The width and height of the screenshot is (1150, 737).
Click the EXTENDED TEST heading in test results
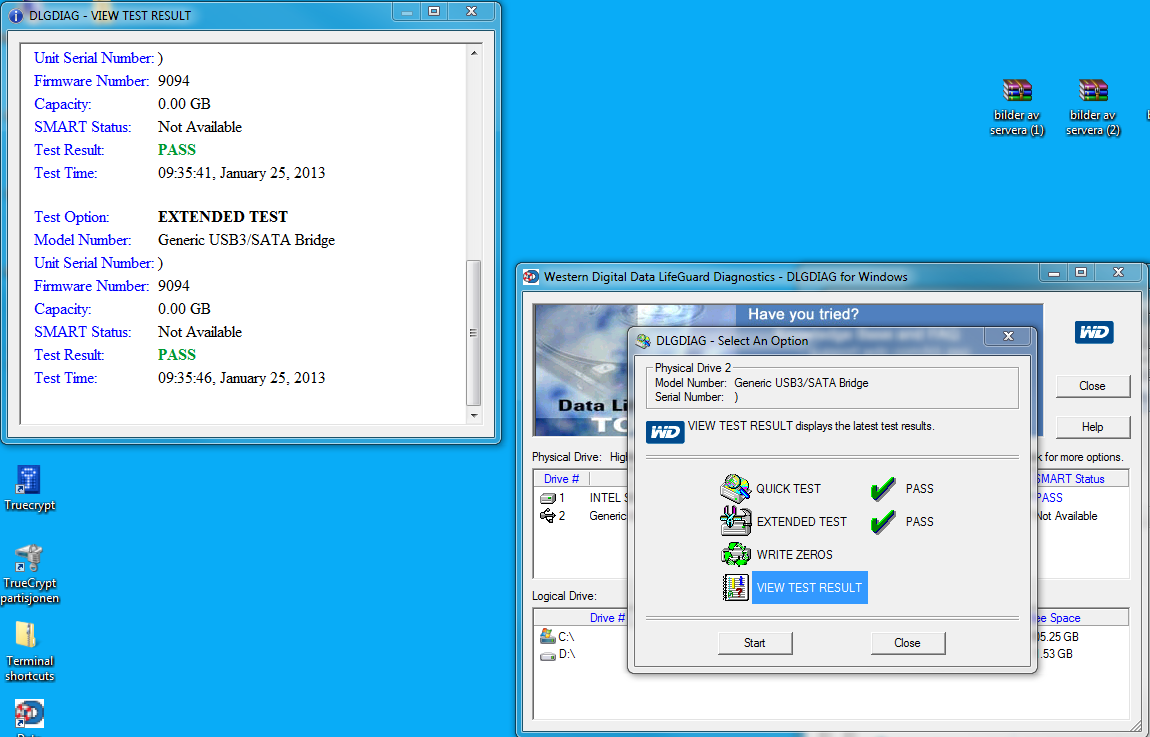tap(223, 217)
